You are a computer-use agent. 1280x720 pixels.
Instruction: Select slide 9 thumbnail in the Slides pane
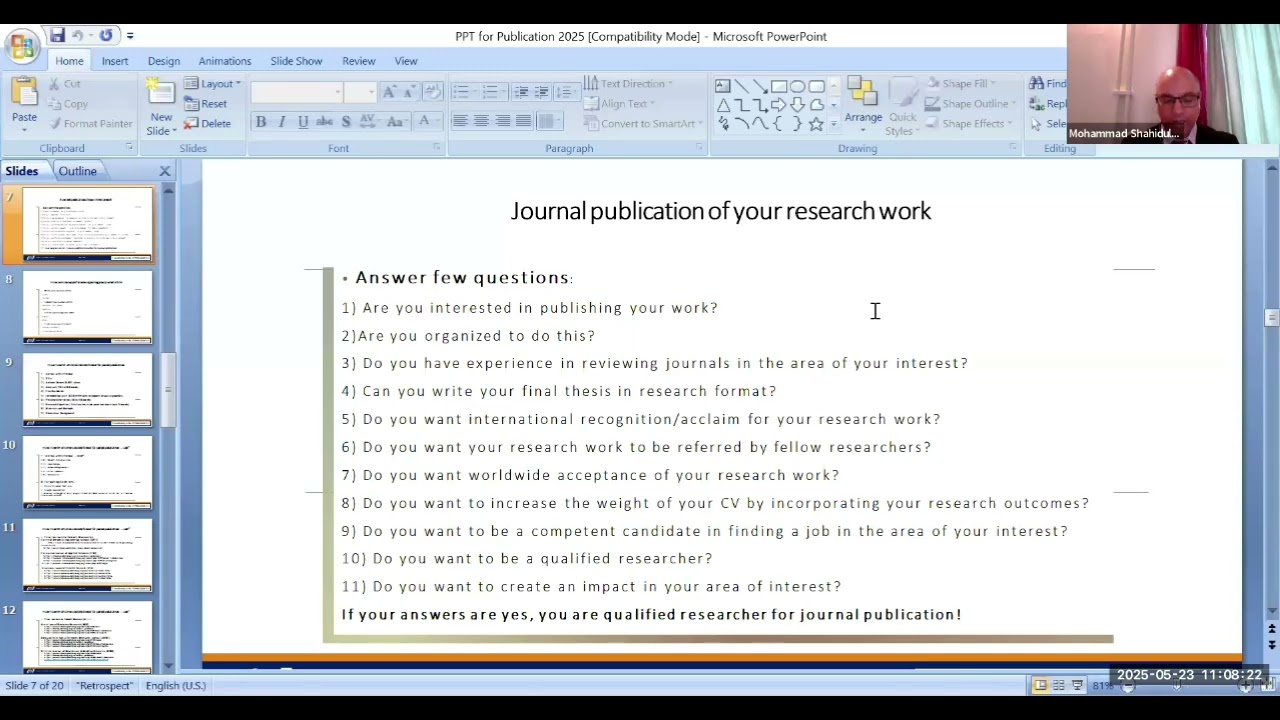pyautogui.click(x=88, y=390)
